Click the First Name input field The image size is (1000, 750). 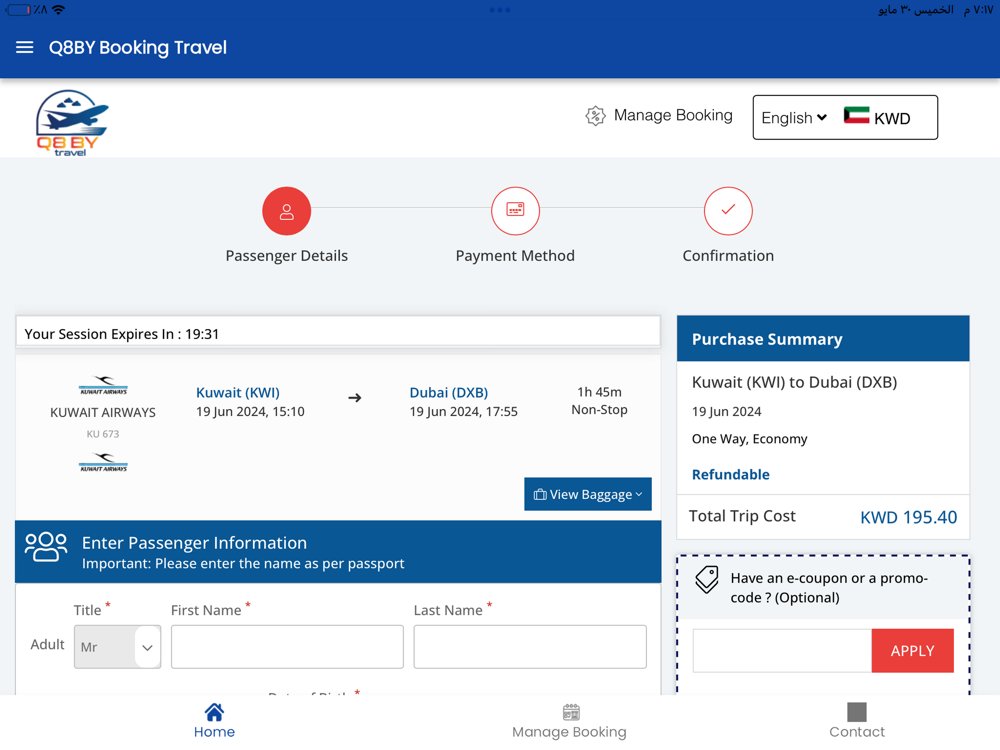point(287,647)
